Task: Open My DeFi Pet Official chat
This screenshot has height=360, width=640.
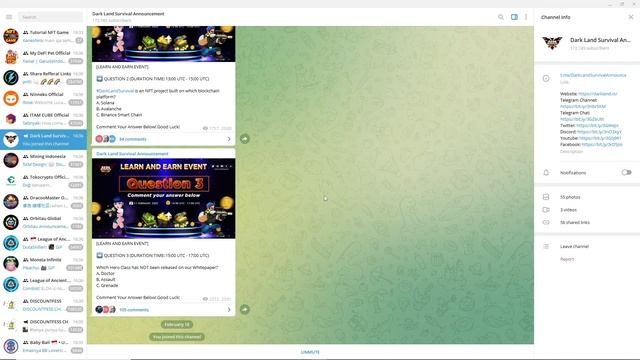Action: (43, 57)
